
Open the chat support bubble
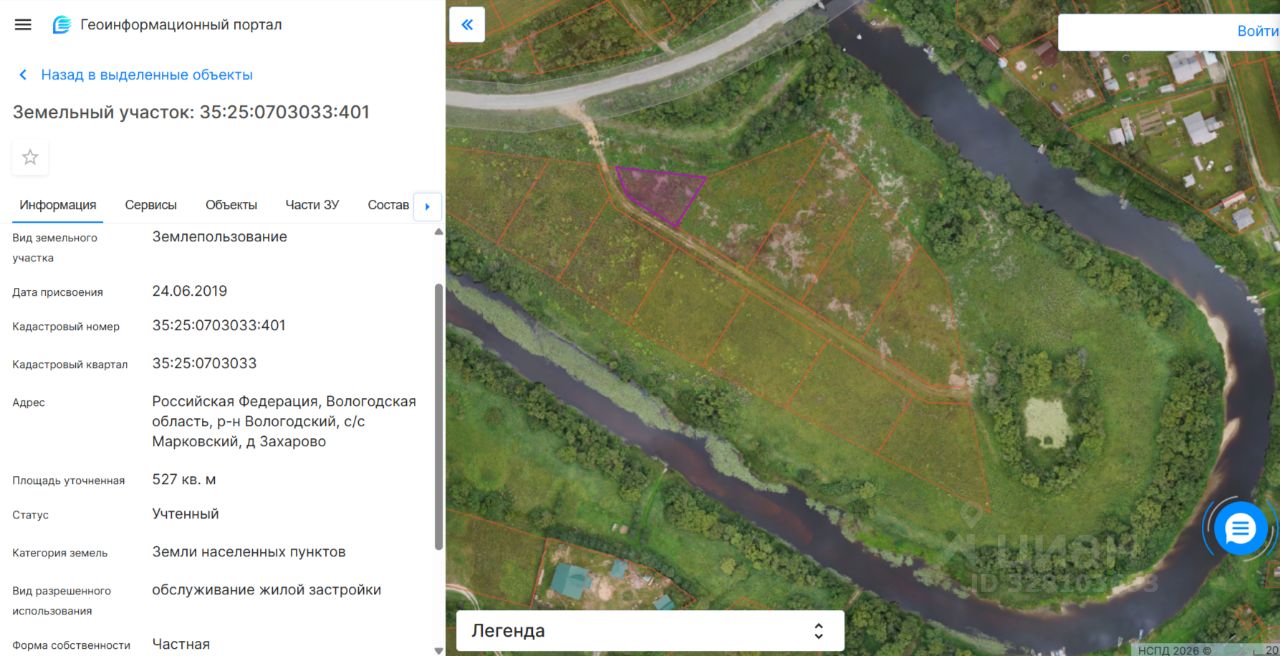click(1240, 528)
